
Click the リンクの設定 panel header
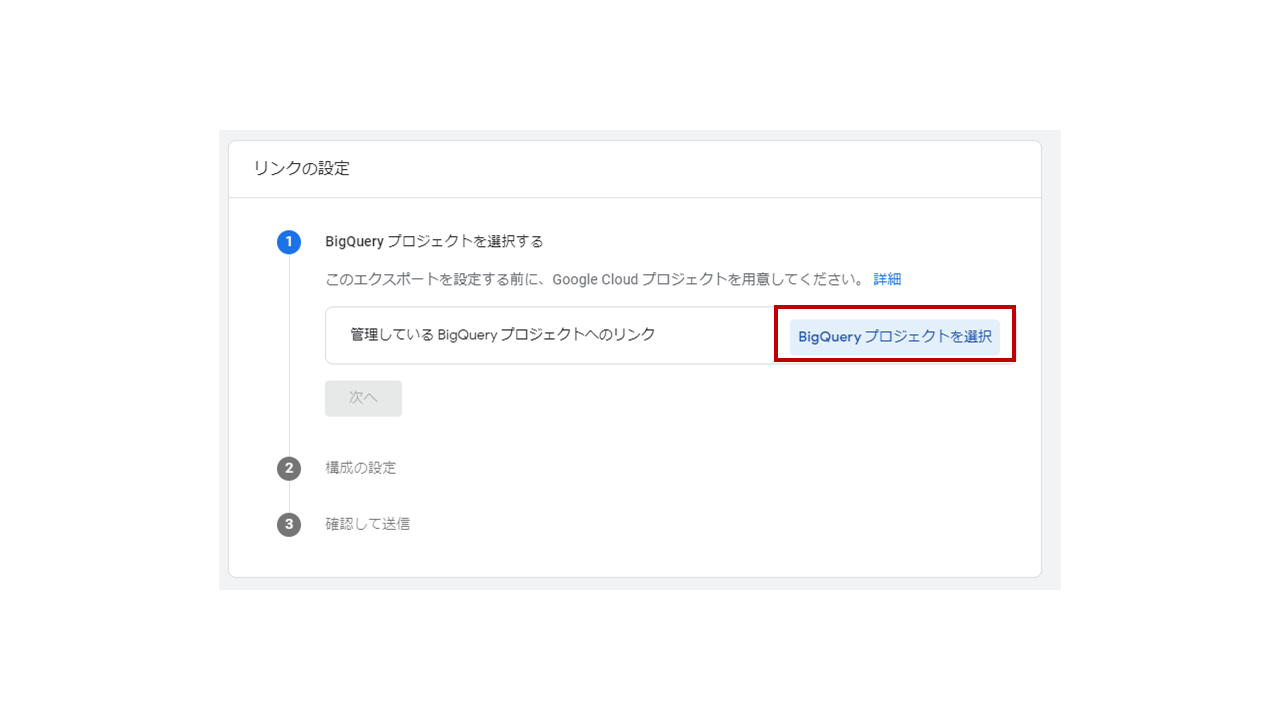coord(300,169)
